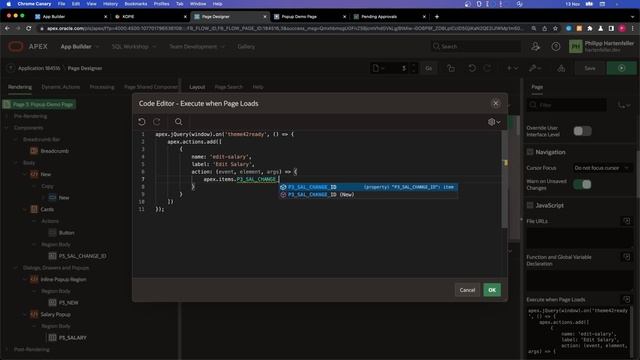
Task: Expand the Pre-Rendering tree node
Action: click(7, 116)
